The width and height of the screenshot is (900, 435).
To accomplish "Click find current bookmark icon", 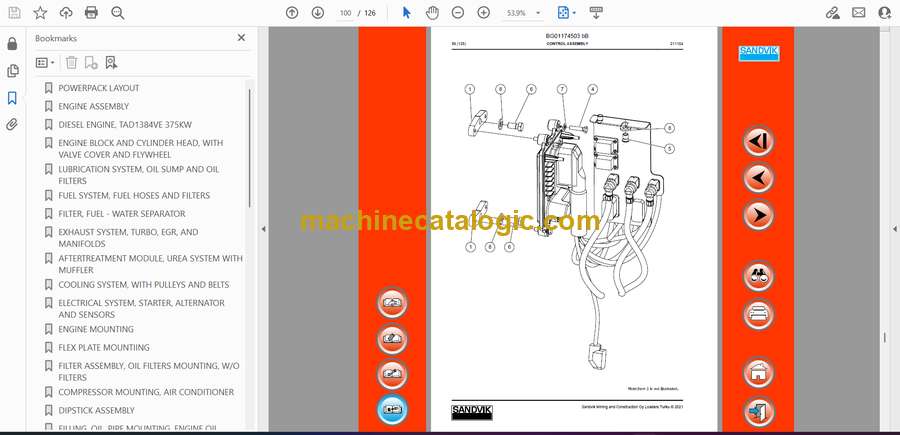I will click(111, 63).
